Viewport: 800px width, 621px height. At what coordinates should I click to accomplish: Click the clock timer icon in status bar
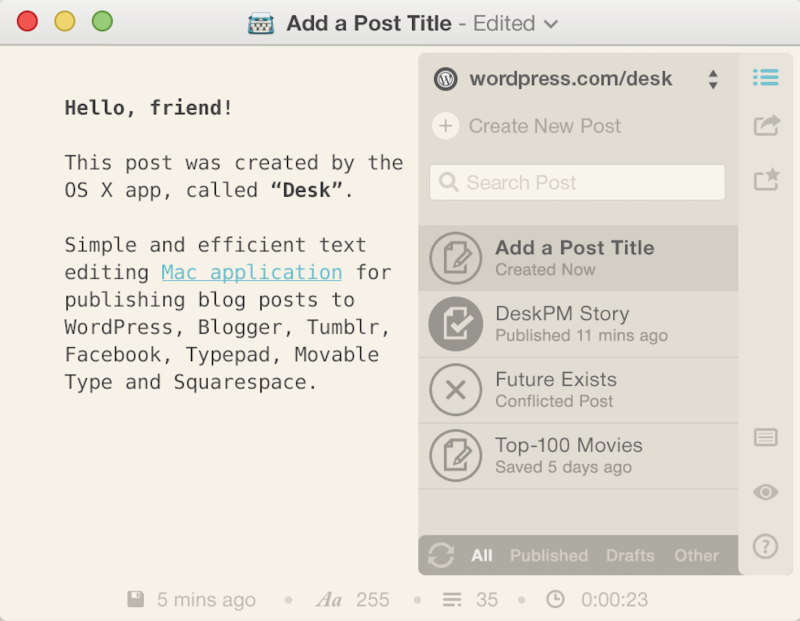point(555,599)
